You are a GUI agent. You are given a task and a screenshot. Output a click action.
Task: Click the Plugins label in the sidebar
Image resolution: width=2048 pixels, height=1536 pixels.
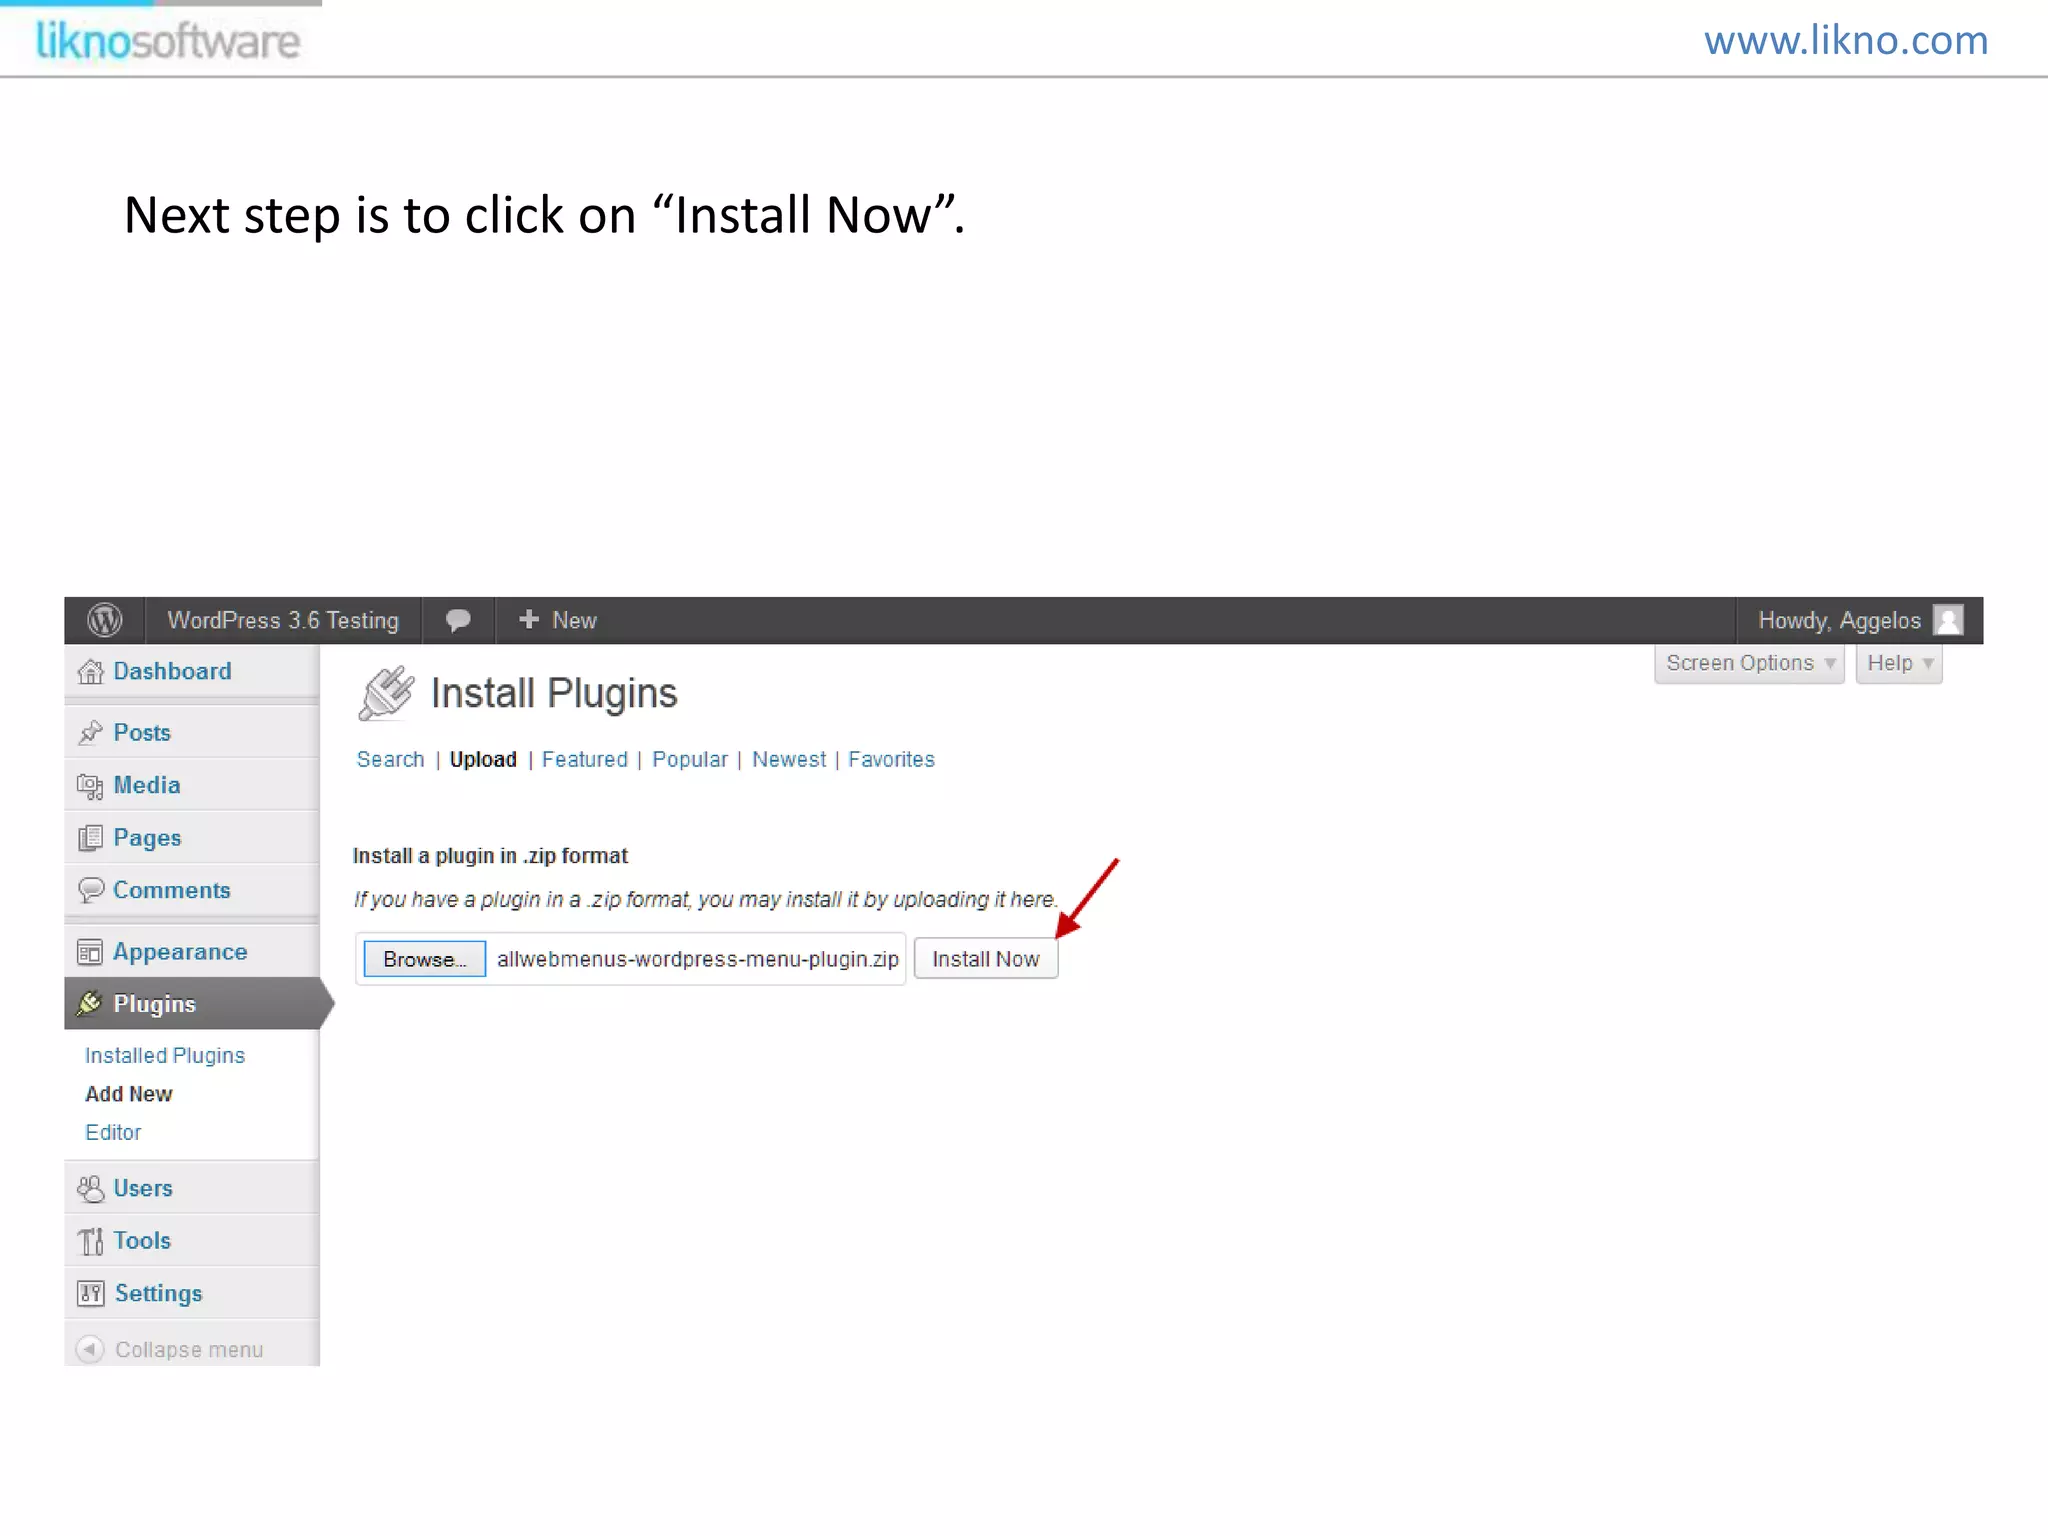click(154, 1004)
